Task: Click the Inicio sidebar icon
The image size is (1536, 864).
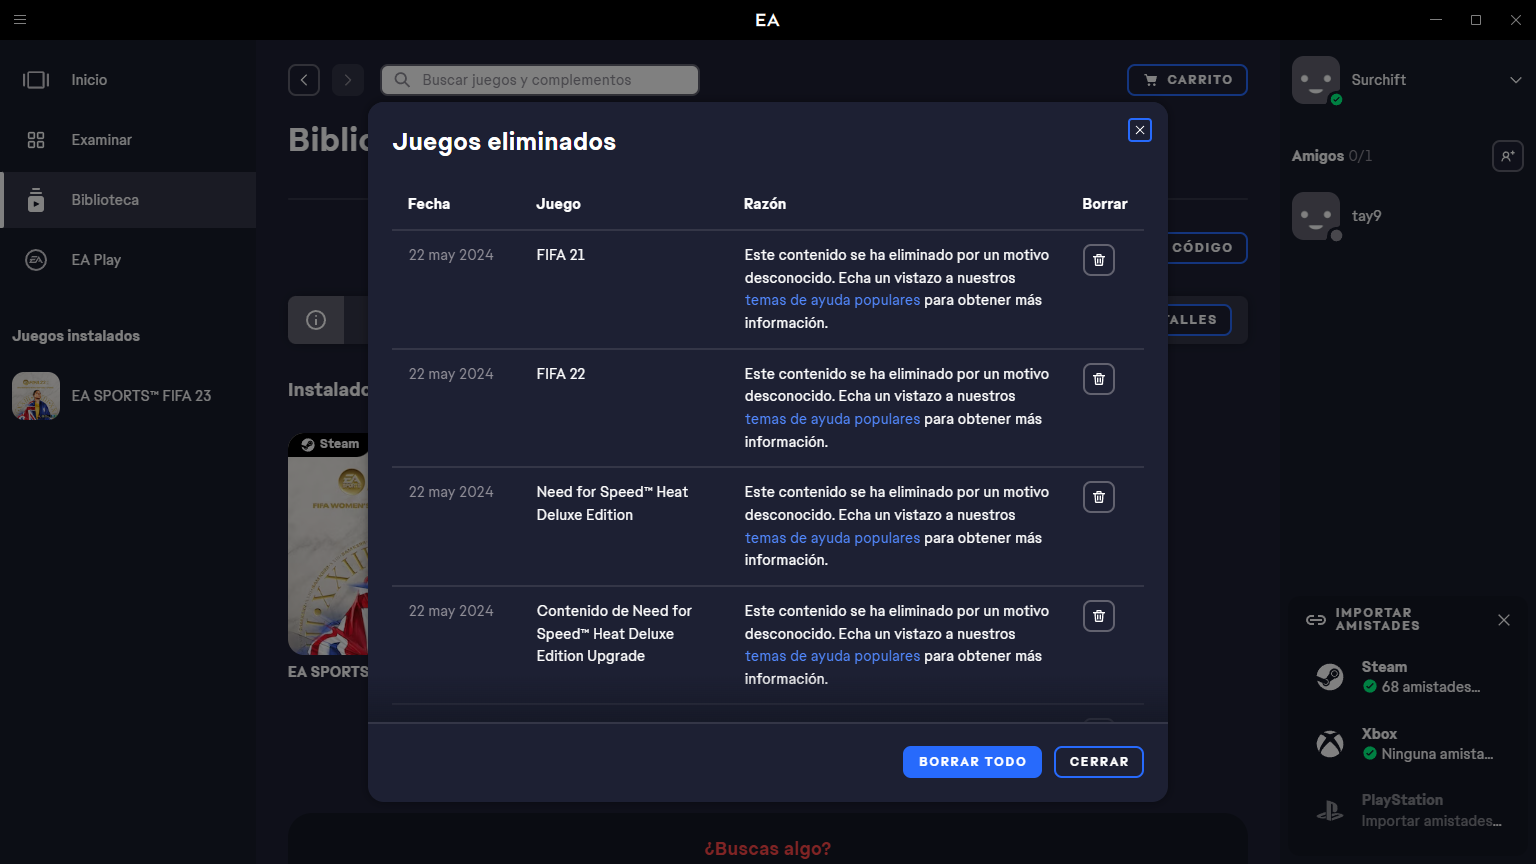Action: [36, 80]
